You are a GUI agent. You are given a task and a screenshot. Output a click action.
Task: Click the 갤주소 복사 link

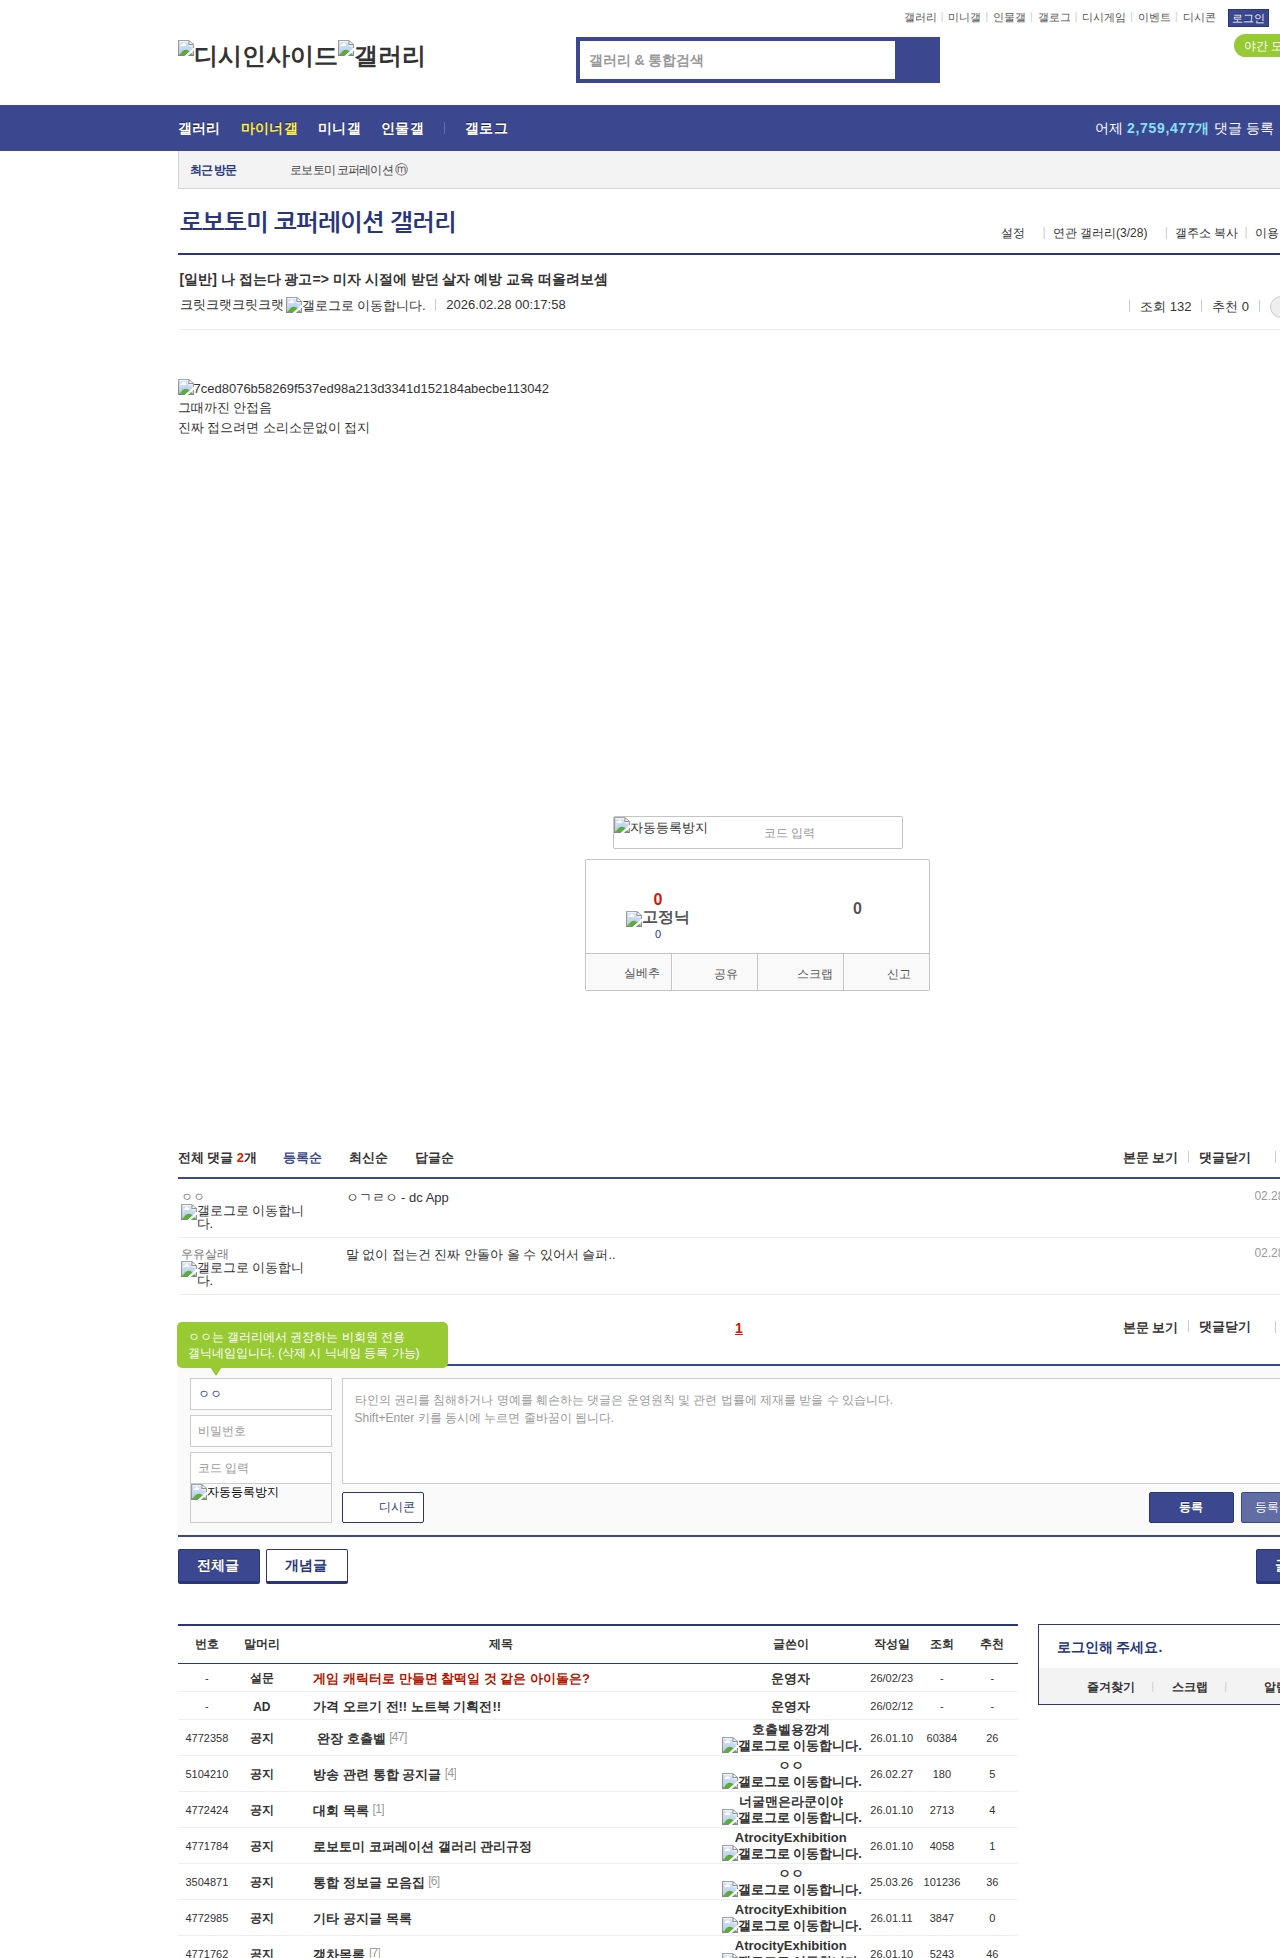(1206, 233)
